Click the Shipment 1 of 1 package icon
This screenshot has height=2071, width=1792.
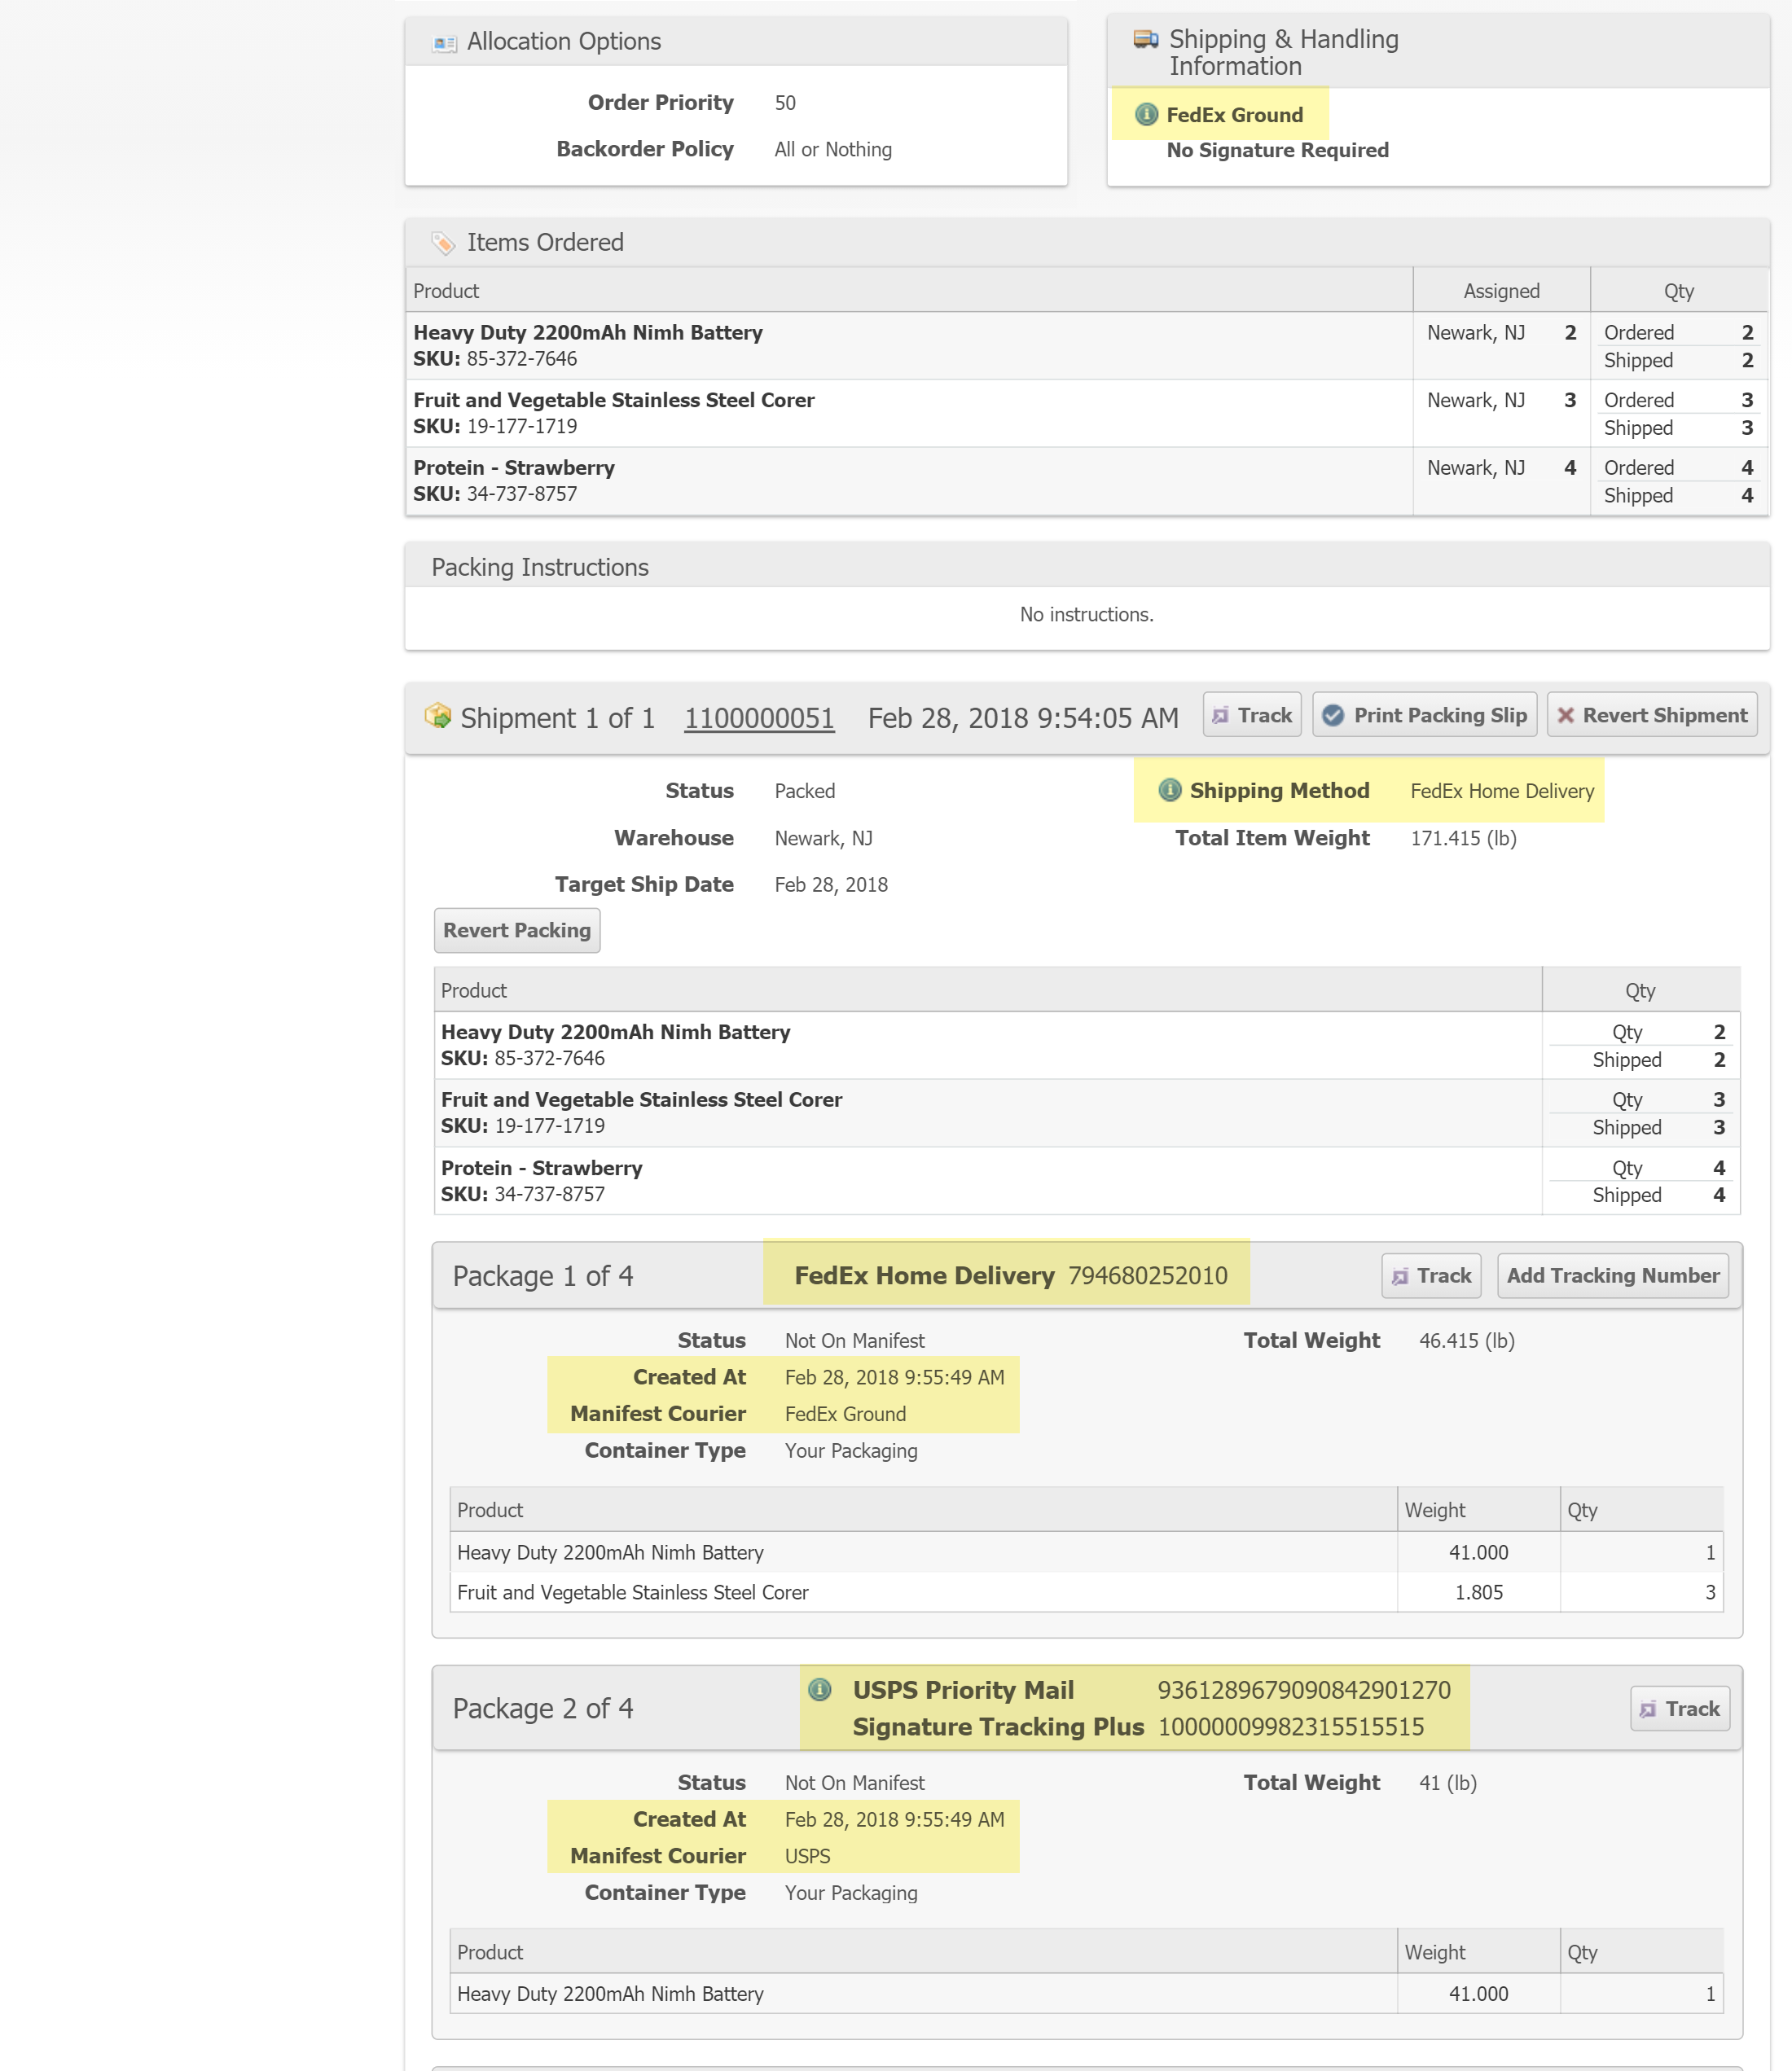pos(438,716)
